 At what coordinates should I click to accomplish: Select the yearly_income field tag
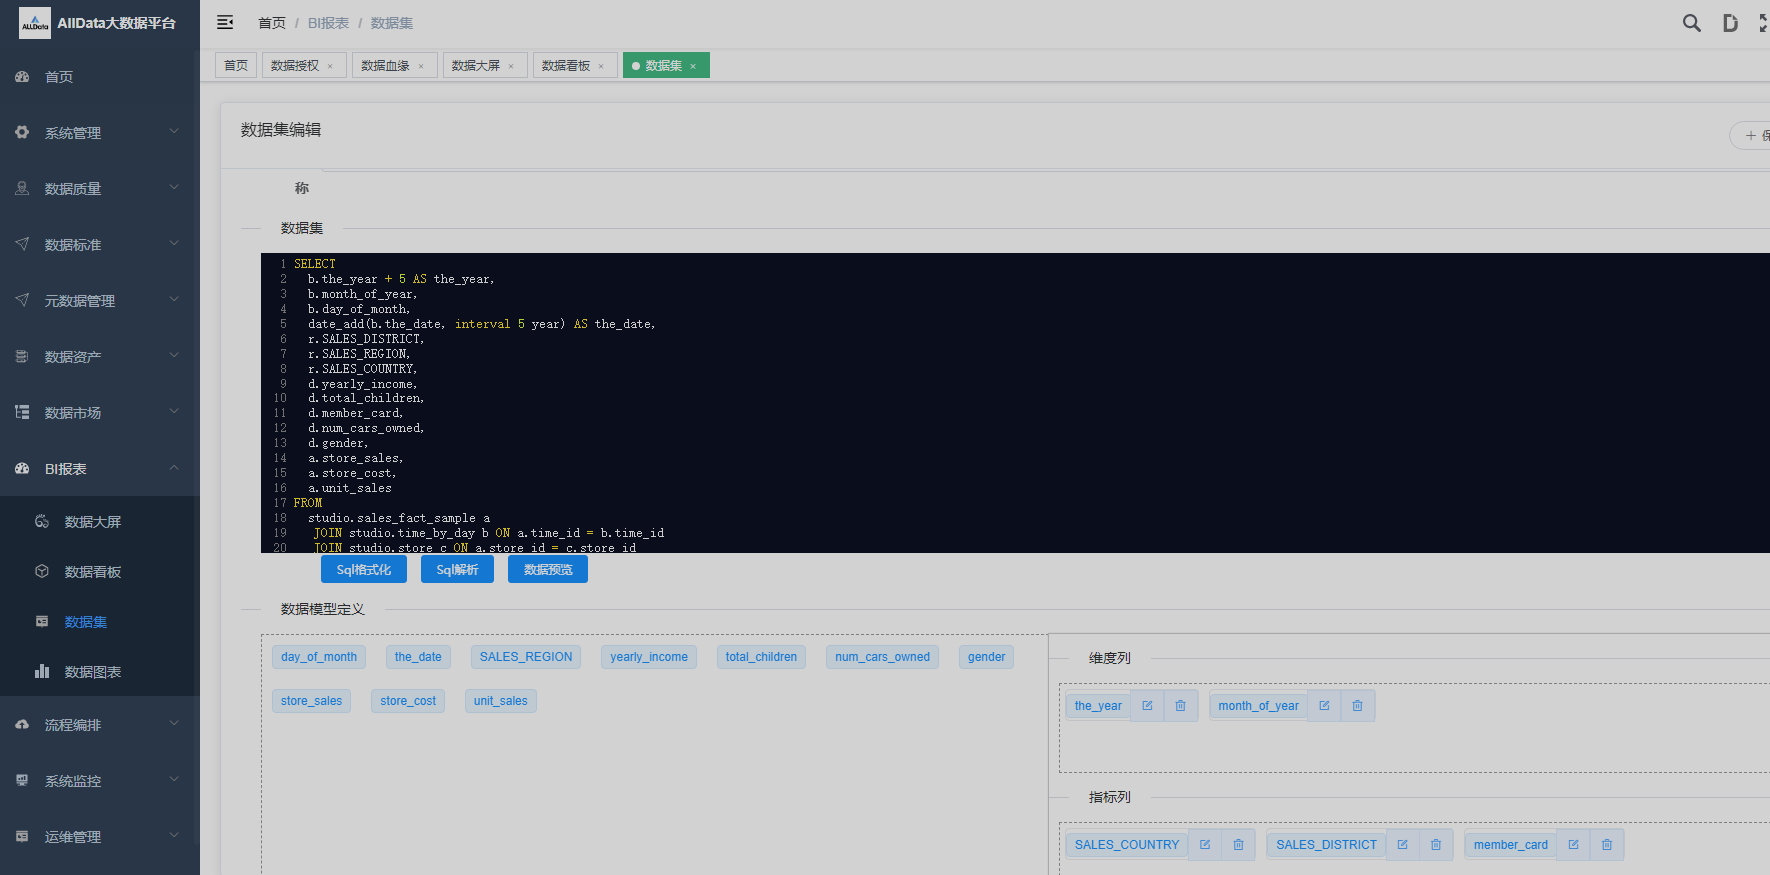coord(649,657)
